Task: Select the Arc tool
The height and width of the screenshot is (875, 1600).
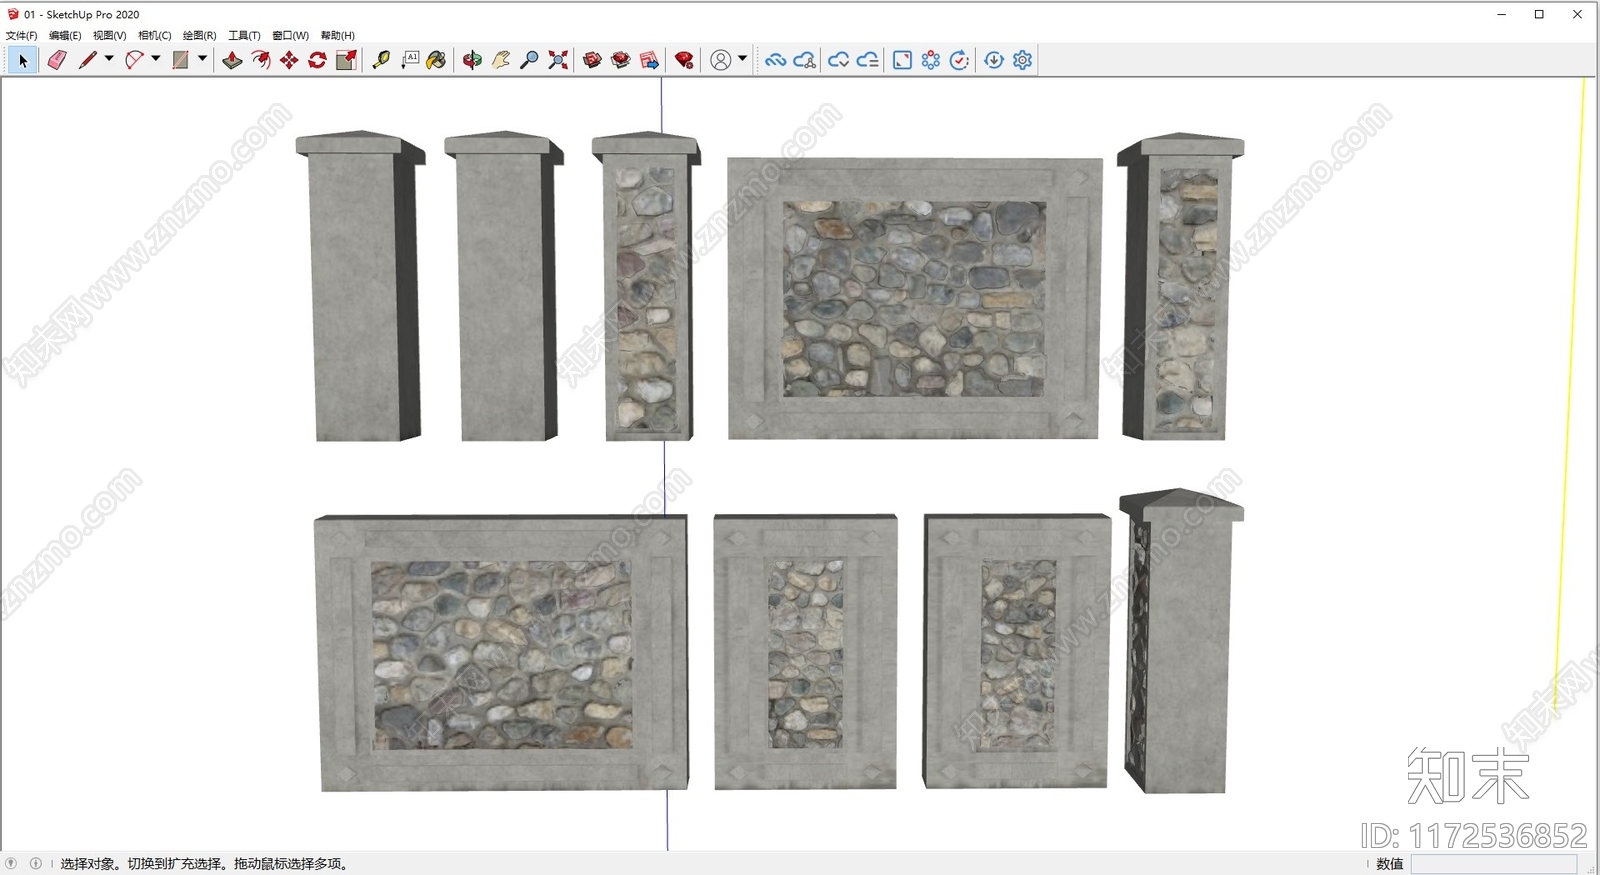Action: (x=134, y=60)
